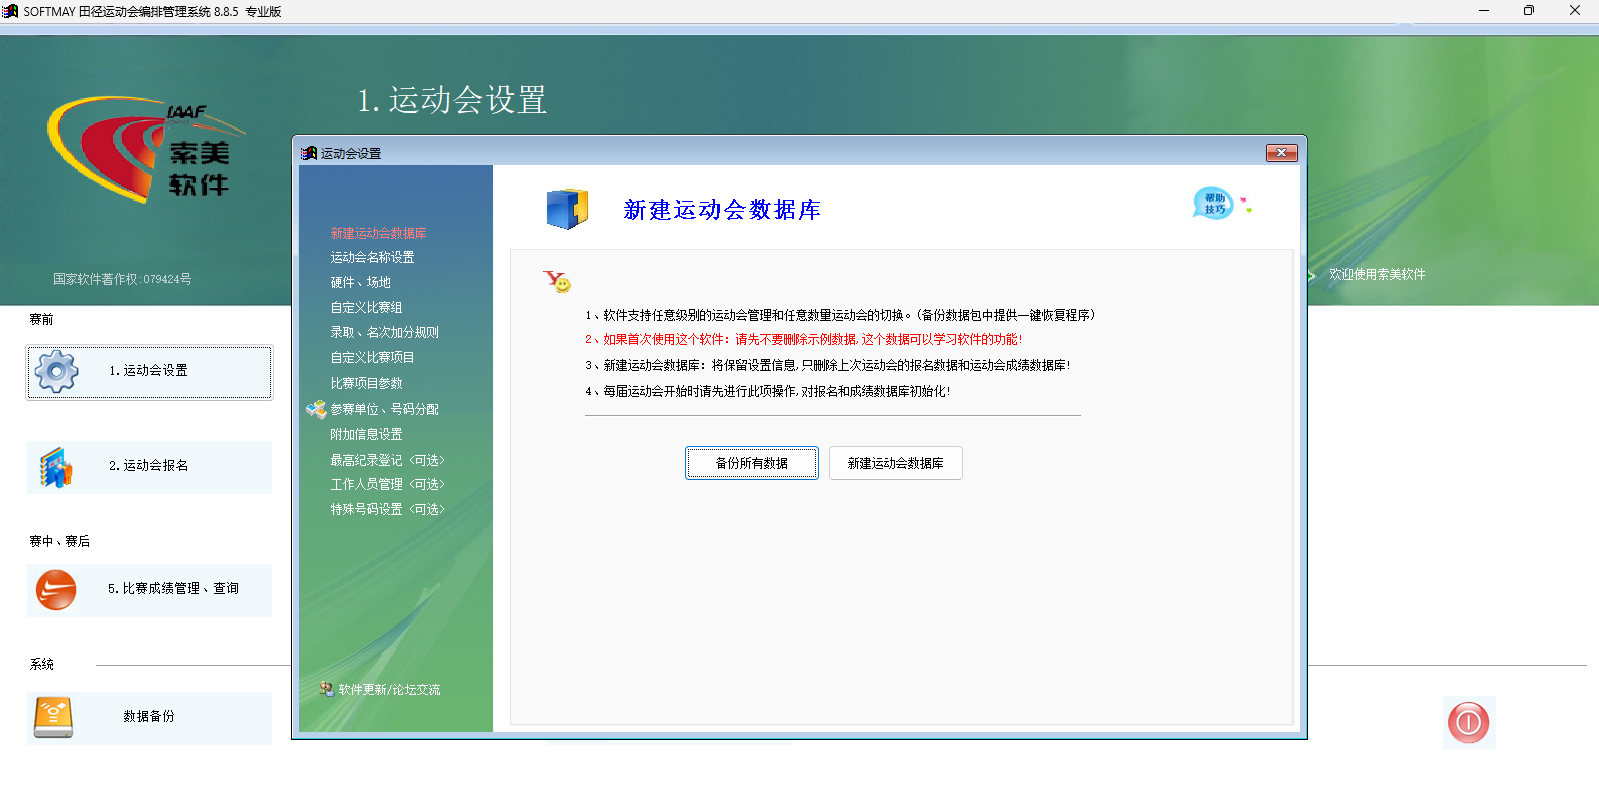Open the 运动会报名 notebook icon
The width and height of the screenshot is (1599, 801).
click(x=56, y=467)
